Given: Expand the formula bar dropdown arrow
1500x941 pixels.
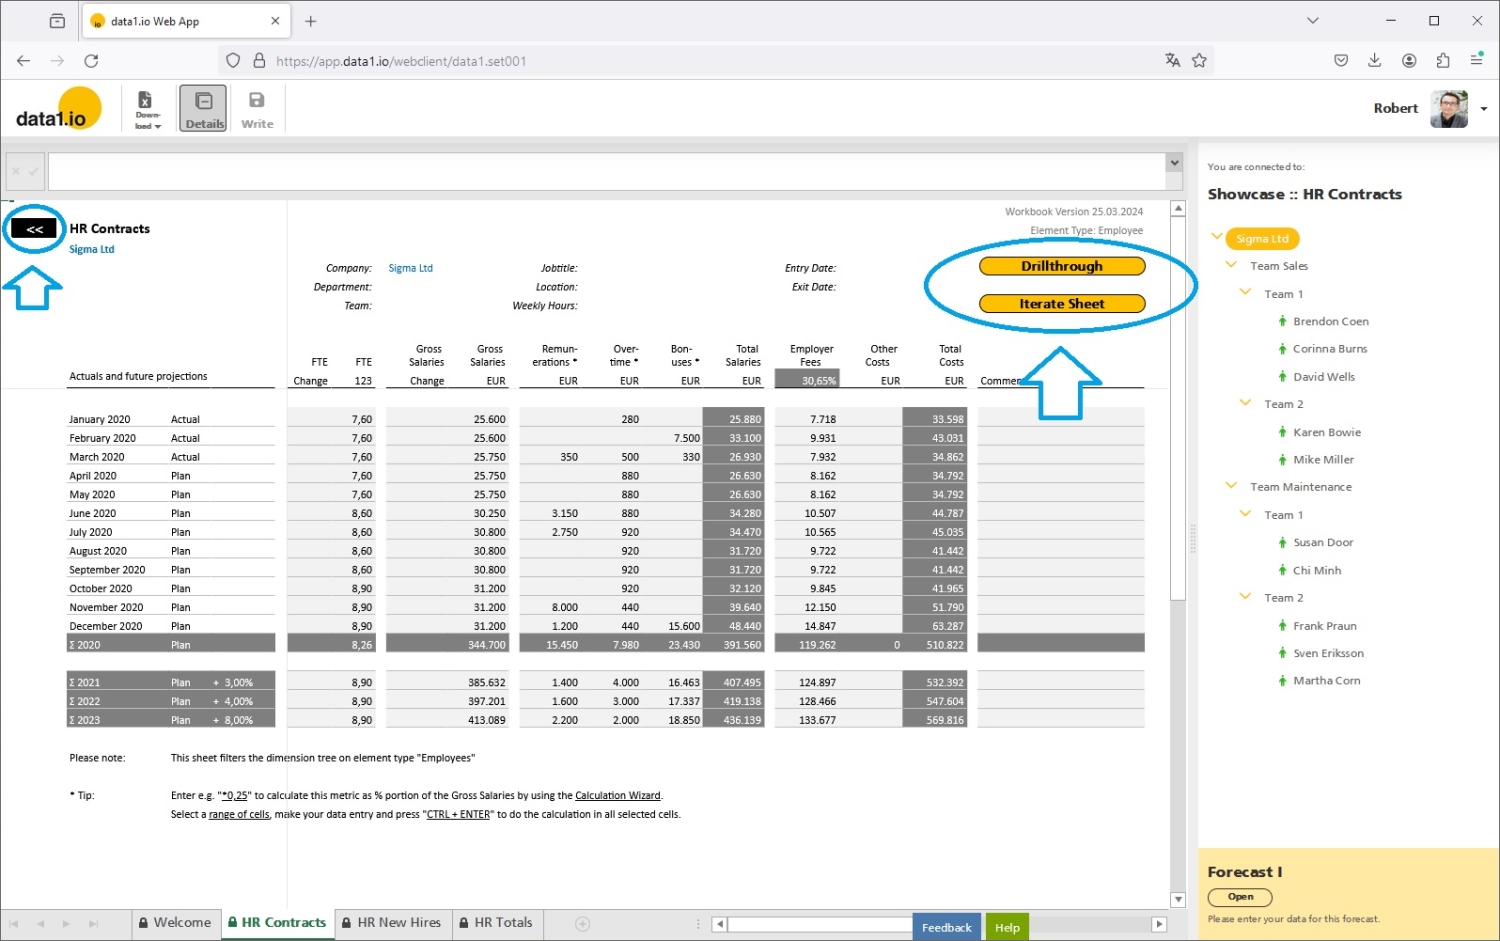Looking at the screenshot, I should [x=1175, y=162].
